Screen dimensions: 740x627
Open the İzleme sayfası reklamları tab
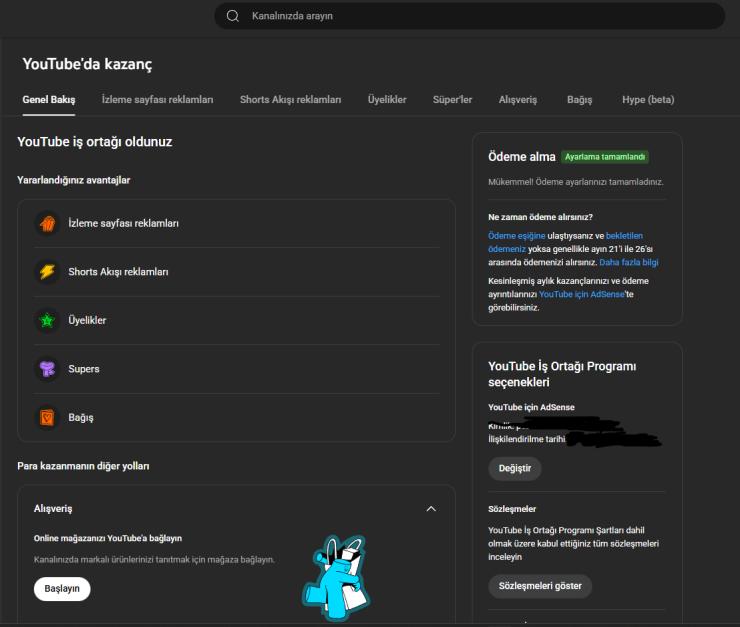point(157,100)
